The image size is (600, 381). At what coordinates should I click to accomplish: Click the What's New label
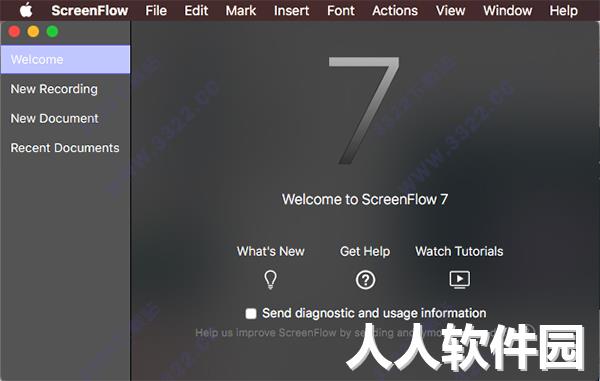(271, 251)
